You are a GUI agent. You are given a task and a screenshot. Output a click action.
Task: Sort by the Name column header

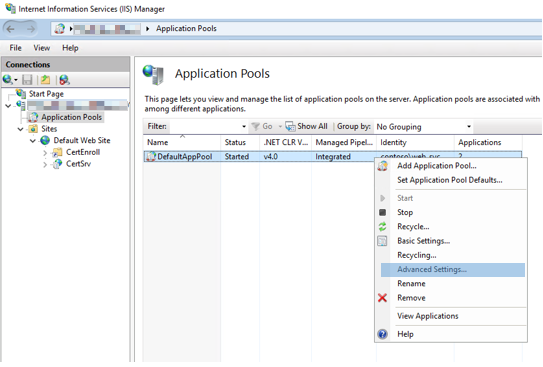pyautogui.click(x=182, y=142)
